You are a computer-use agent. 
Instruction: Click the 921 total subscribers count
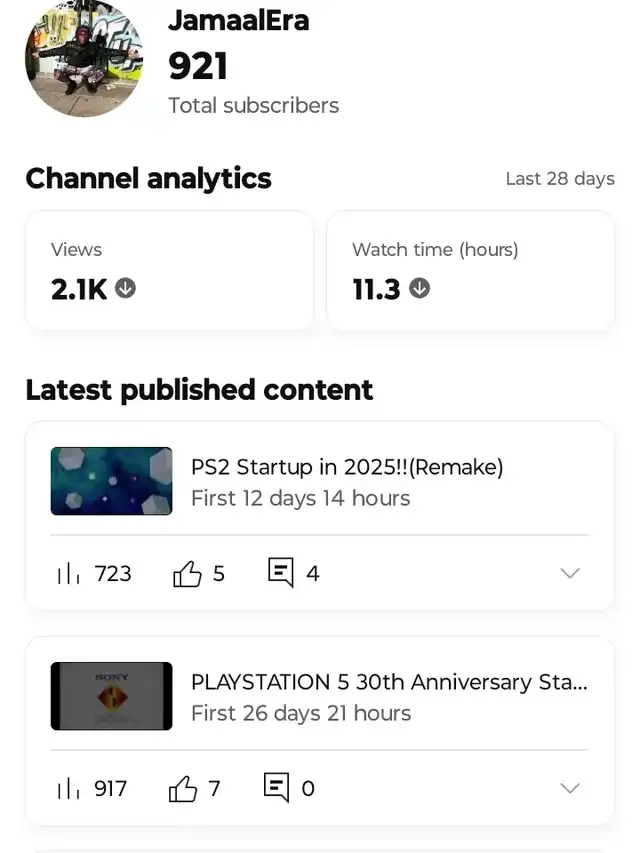[198, 66]
